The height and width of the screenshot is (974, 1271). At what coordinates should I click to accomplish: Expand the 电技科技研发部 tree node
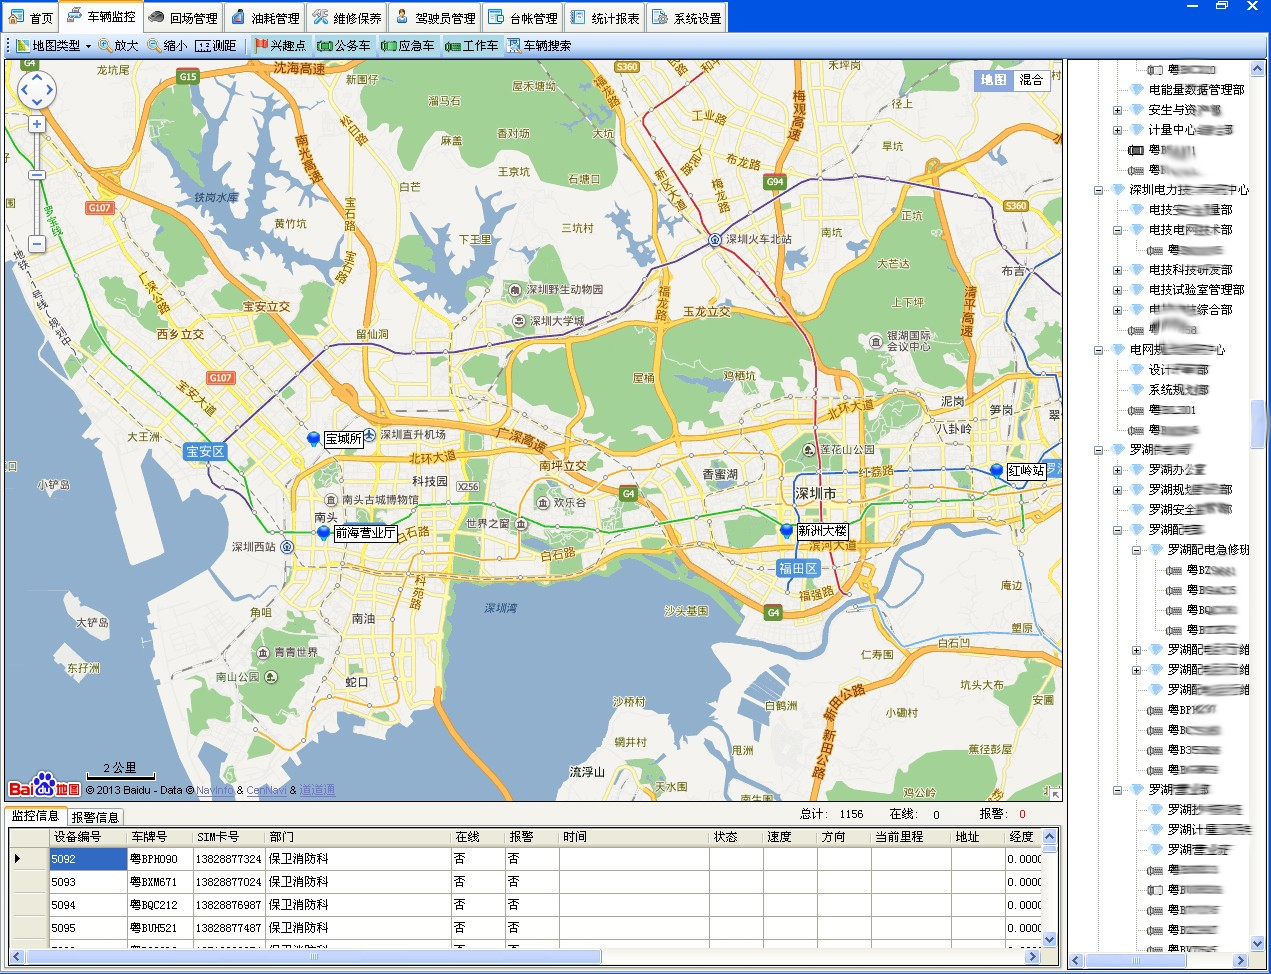click(1117, 270)
